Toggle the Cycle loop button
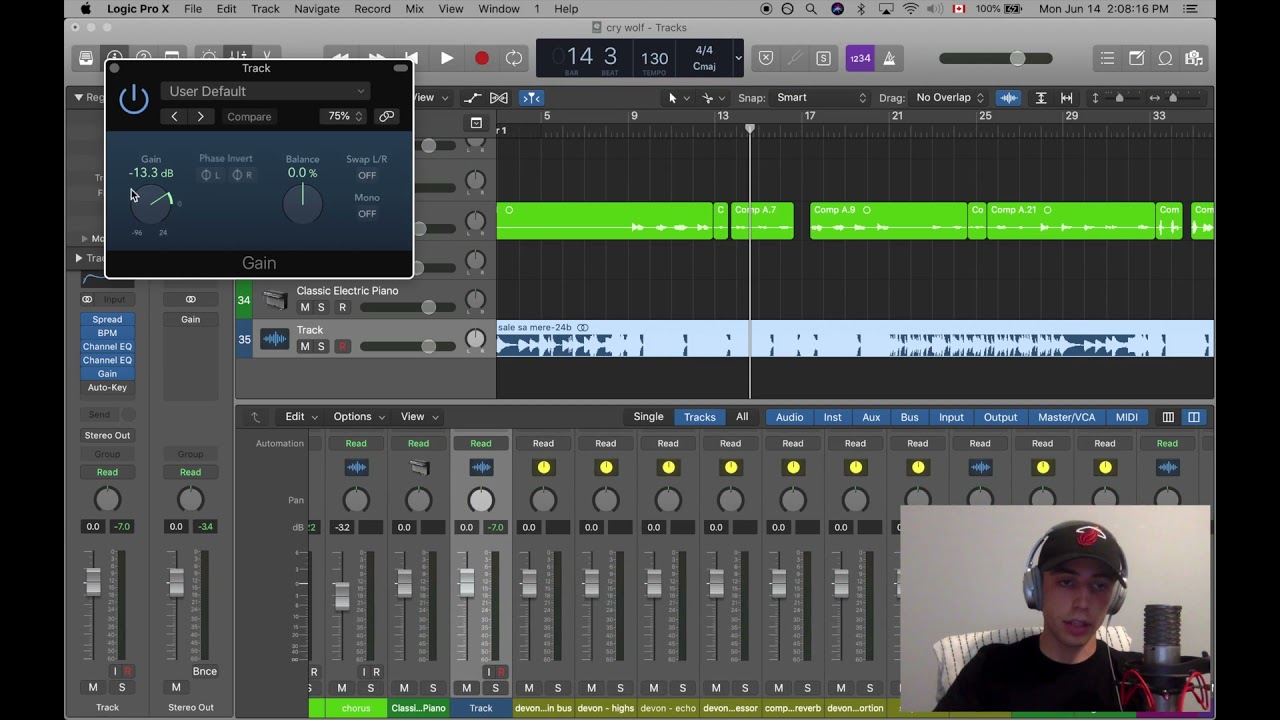 (x=514, y=58)
